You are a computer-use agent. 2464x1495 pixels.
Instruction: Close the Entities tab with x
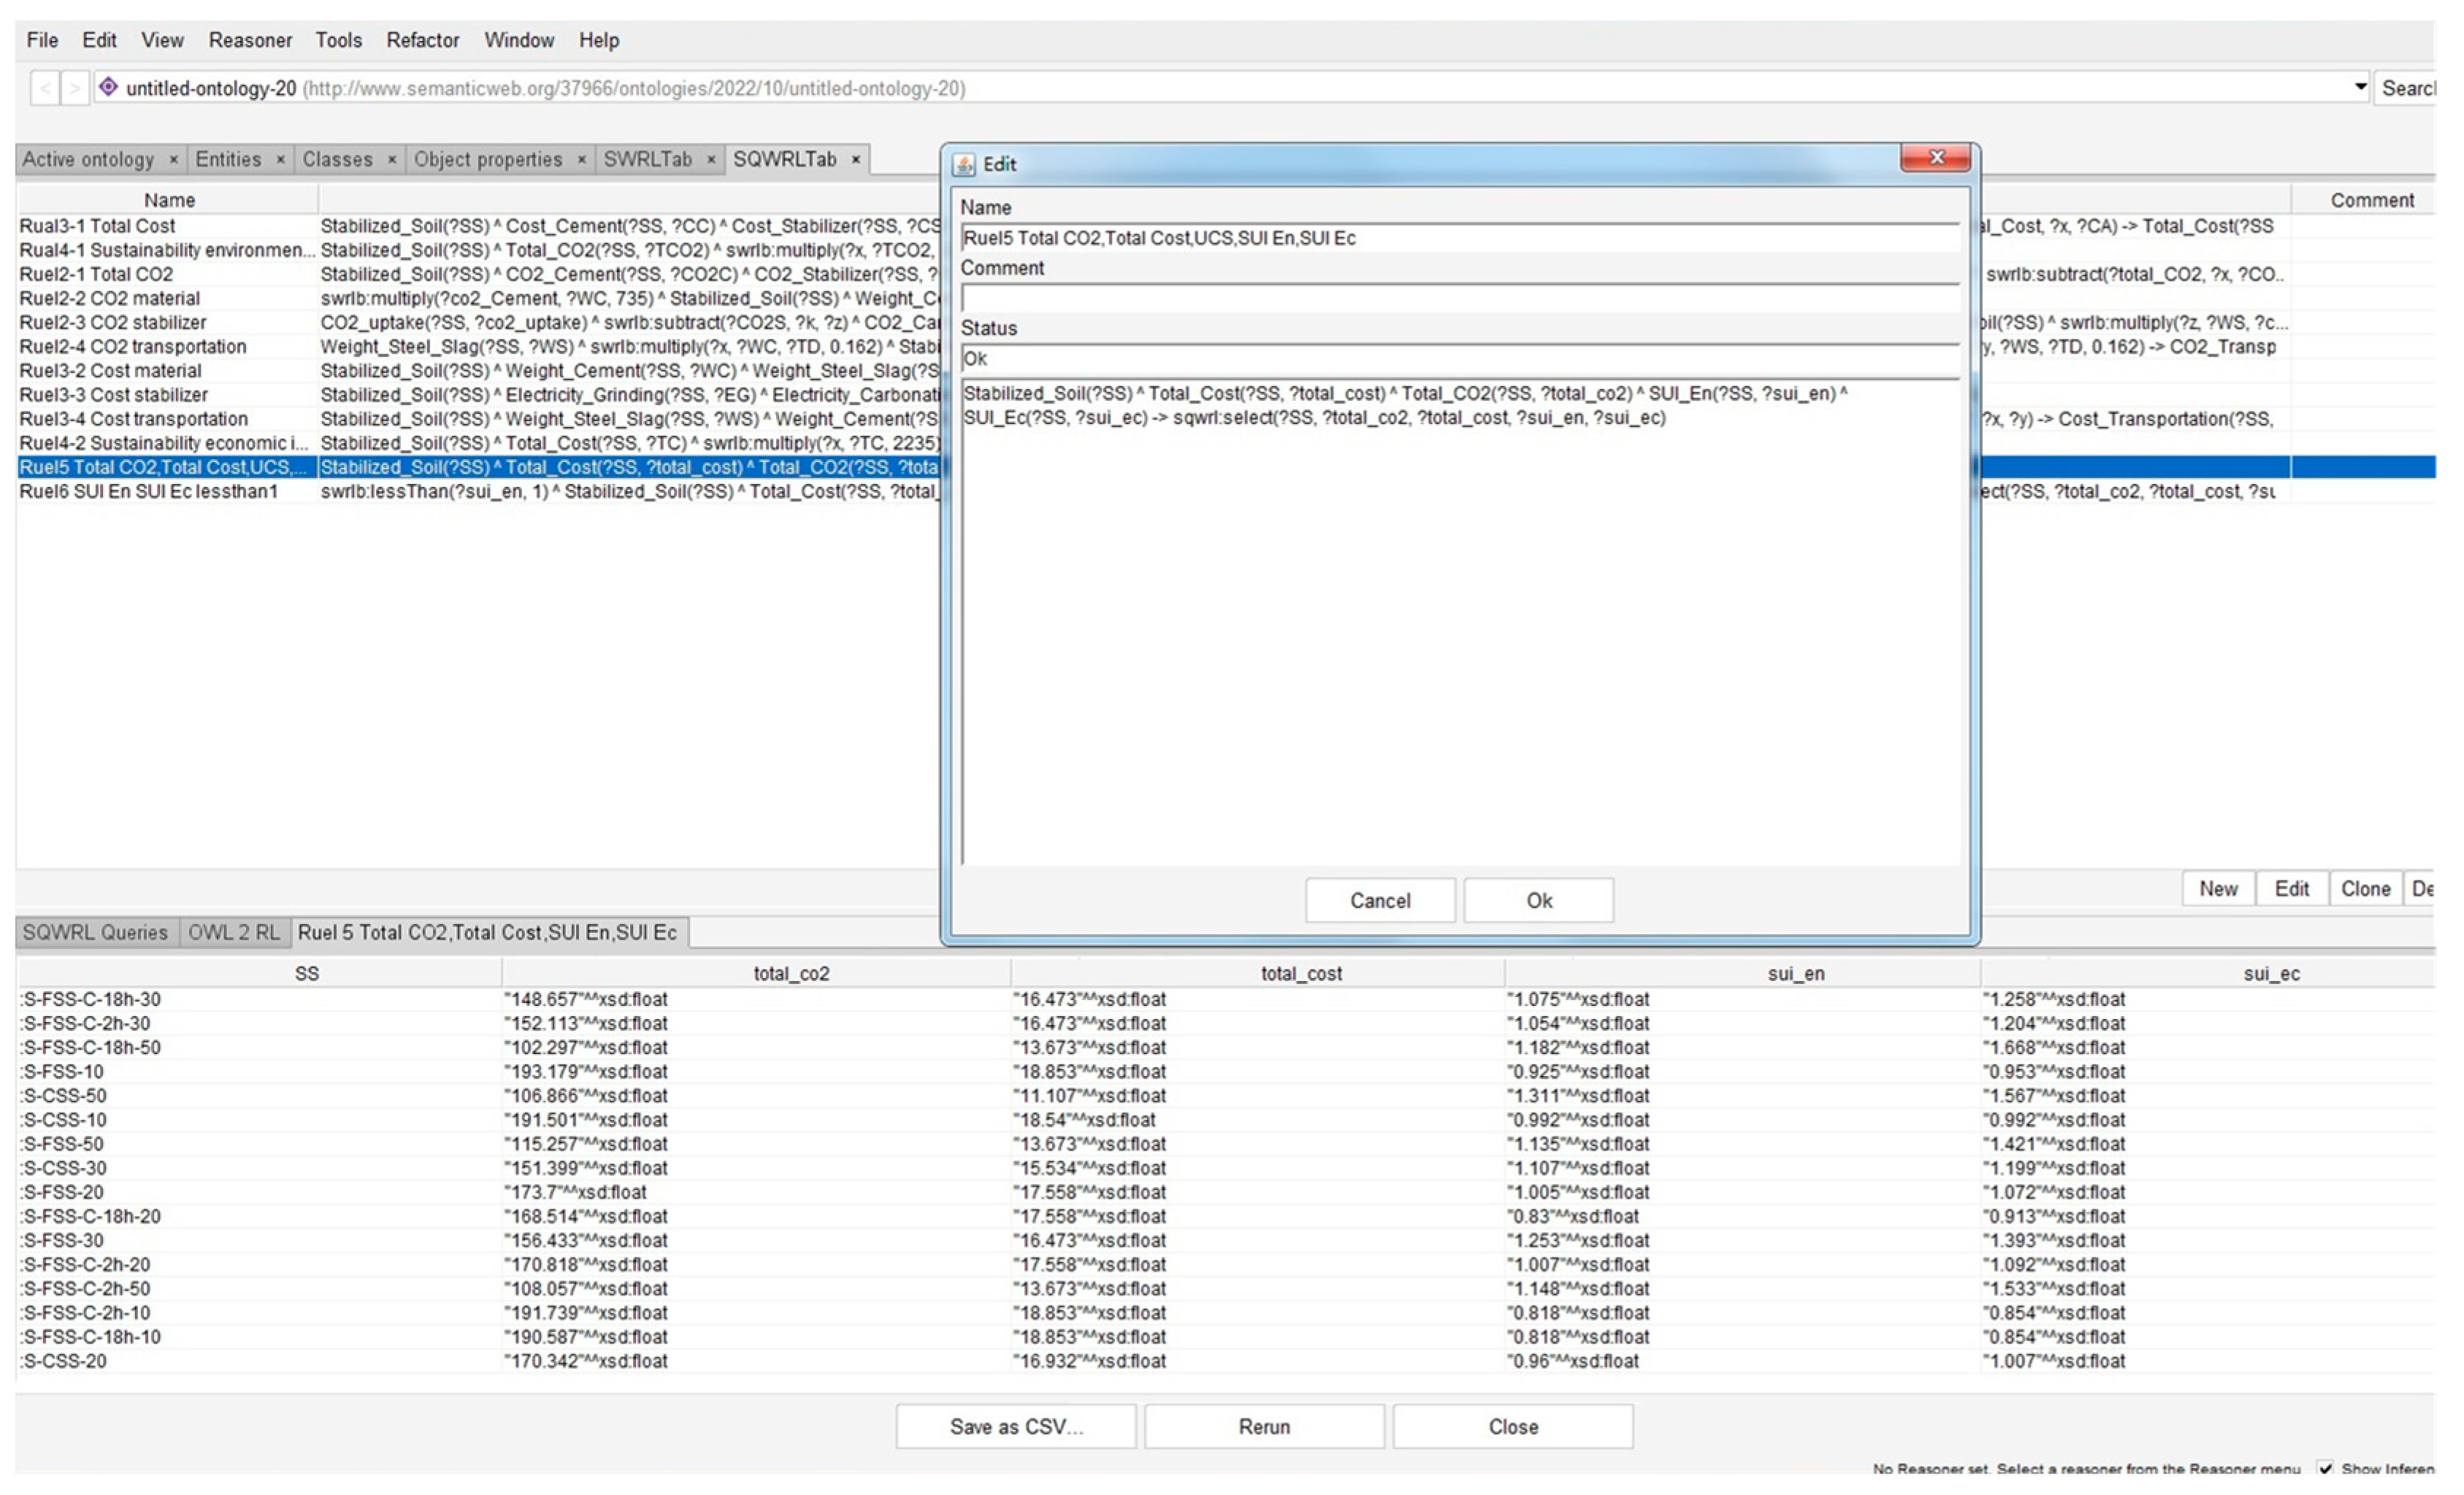pos(280,160)
